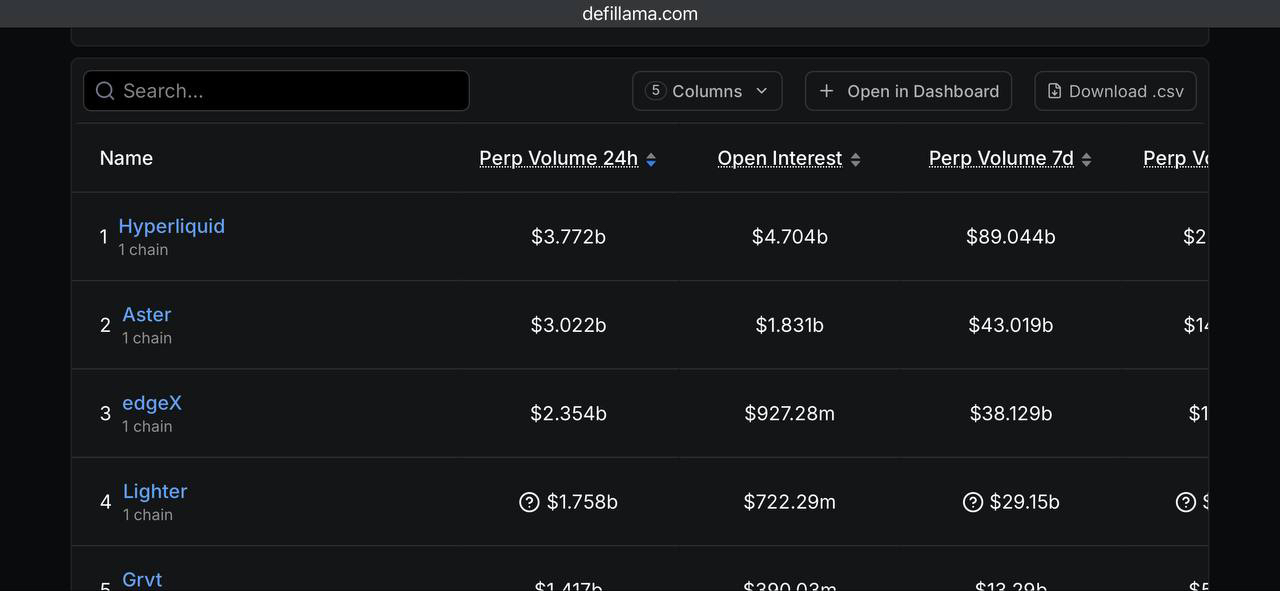Click the Name column header
Image resolution: width=1280 pixels, height=591 pixels.
click(x=126, y=158)
